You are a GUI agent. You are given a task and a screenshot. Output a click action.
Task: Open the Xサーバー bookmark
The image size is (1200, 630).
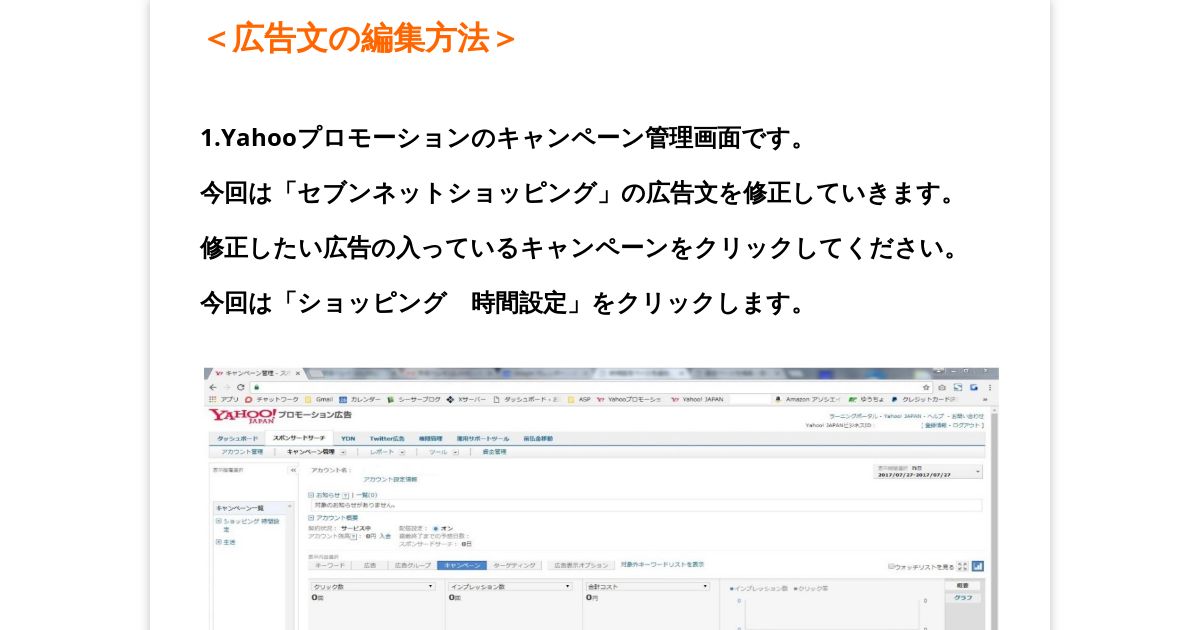pyautogui.click(x=466, y=399)
